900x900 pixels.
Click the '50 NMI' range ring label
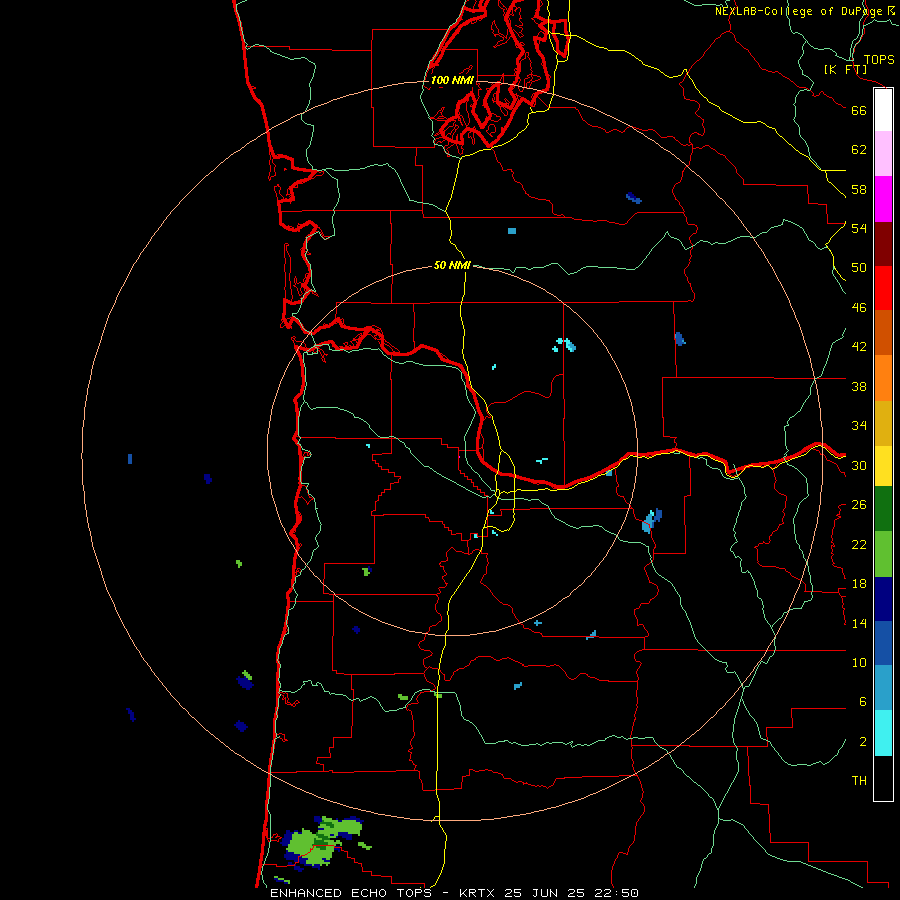click(x=452, y=265)
